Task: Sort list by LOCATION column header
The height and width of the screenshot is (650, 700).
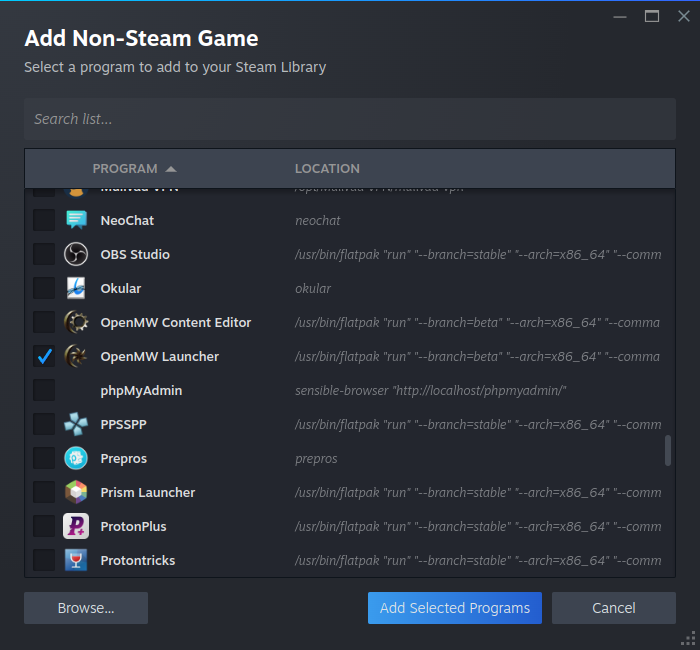Action: pos(327,169)
